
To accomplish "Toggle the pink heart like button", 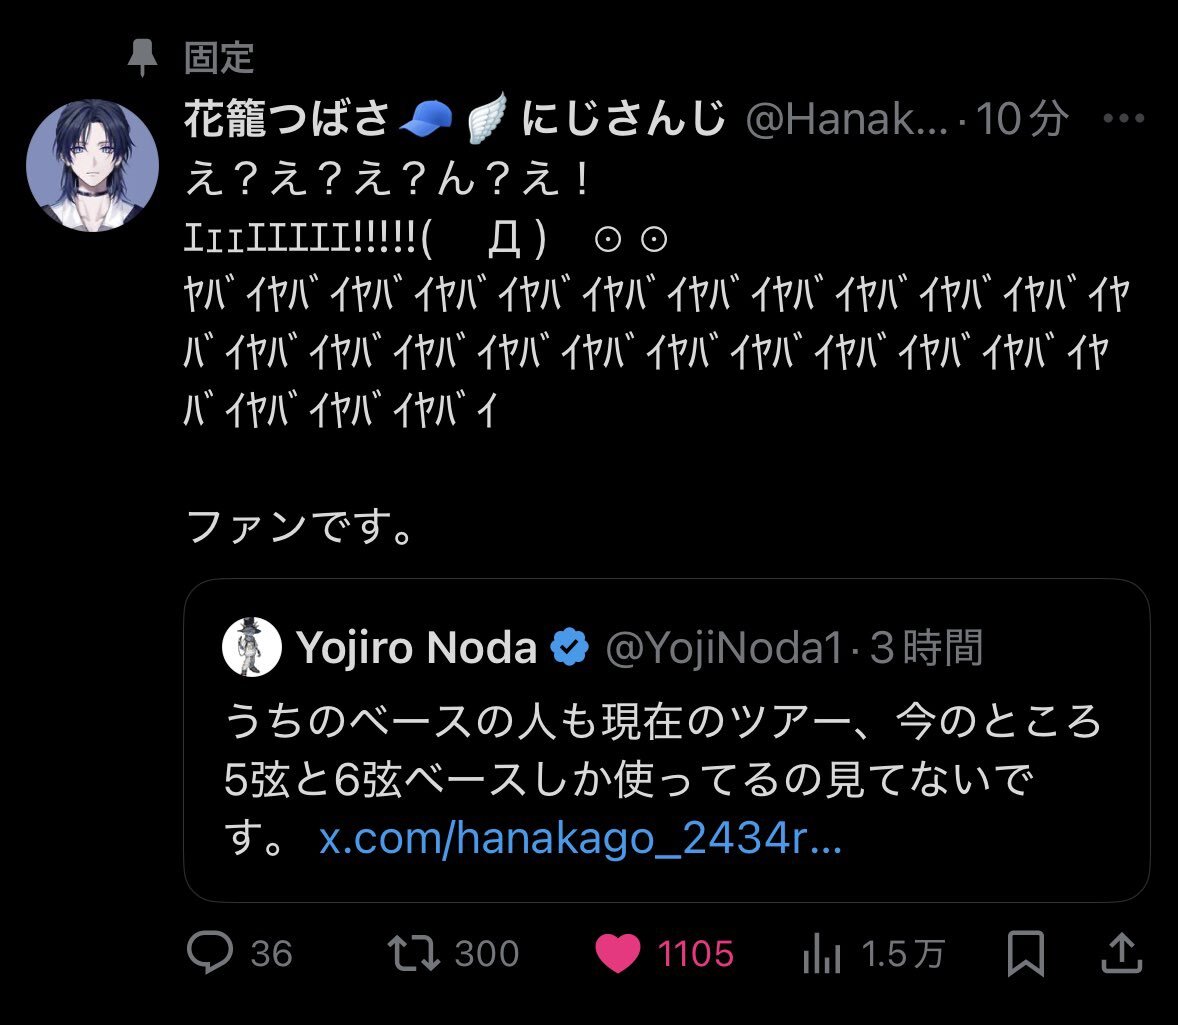I will click(618, 953).
